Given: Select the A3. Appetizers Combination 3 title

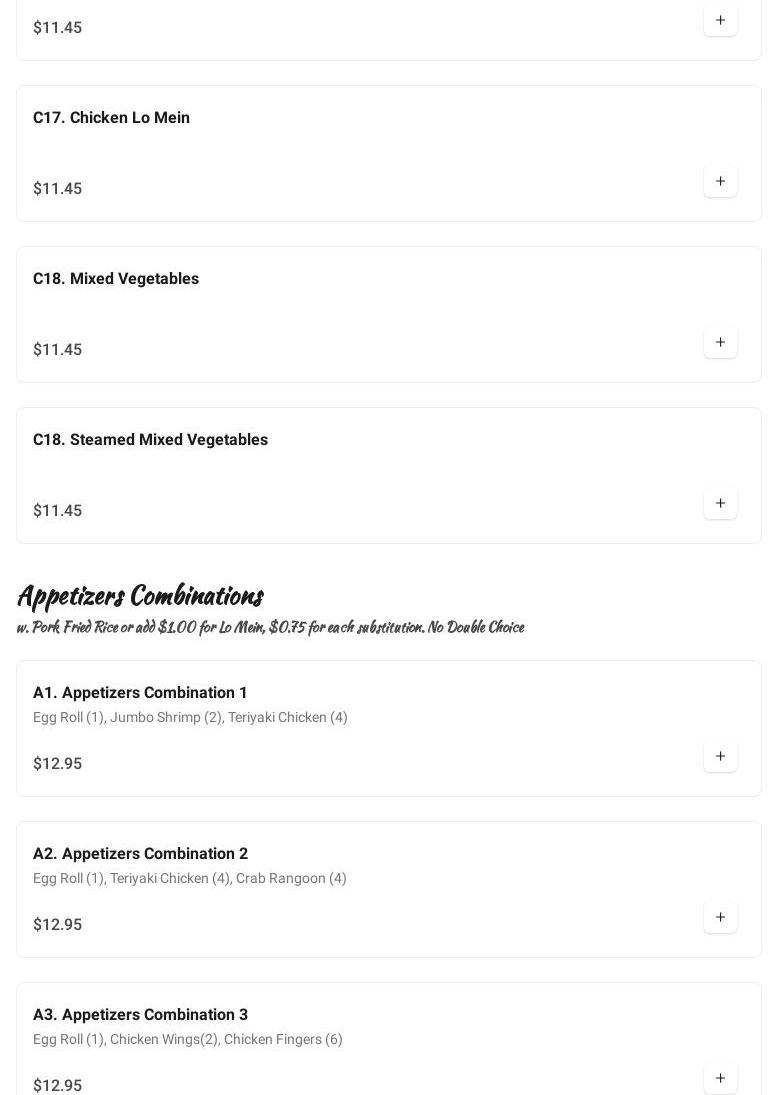Looking at the screenshot, I should (140, 1015).
